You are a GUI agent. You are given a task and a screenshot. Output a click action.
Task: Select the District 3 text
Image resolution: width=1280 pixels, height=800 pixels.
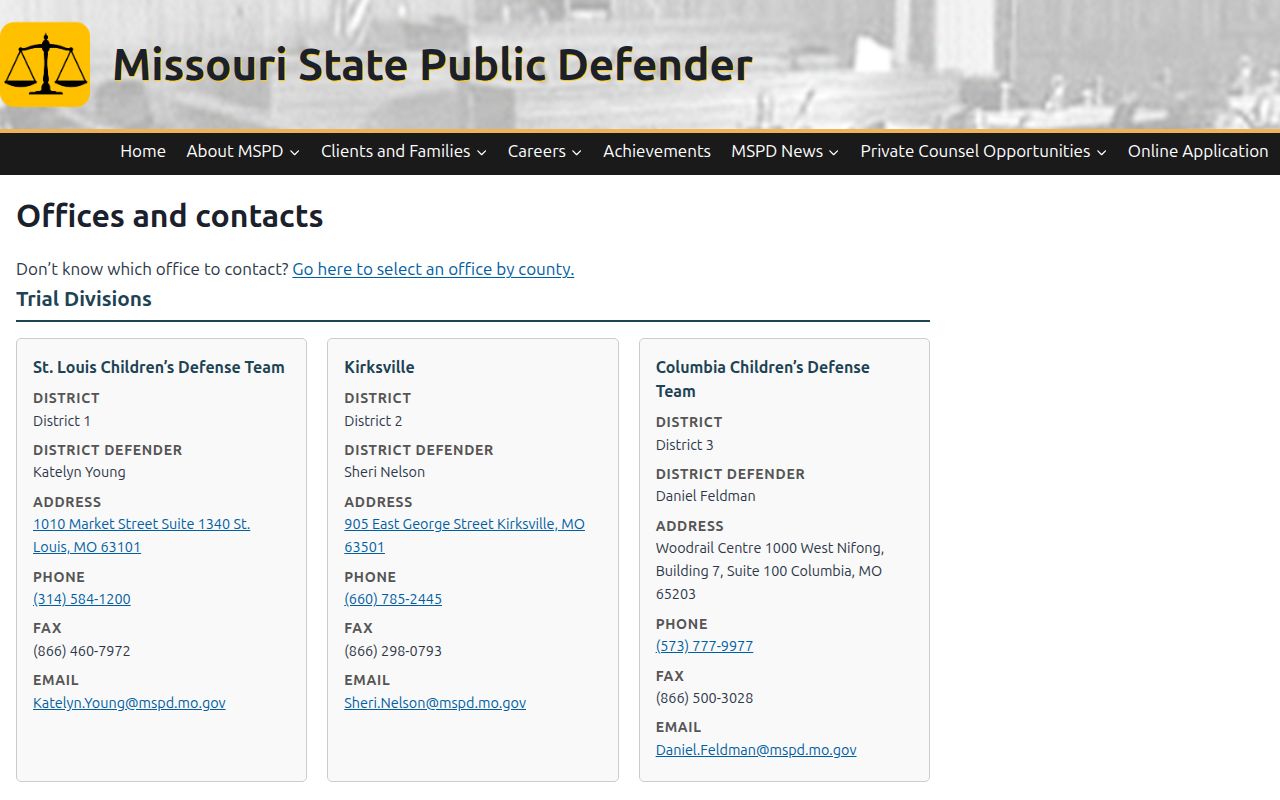point(685,445)
